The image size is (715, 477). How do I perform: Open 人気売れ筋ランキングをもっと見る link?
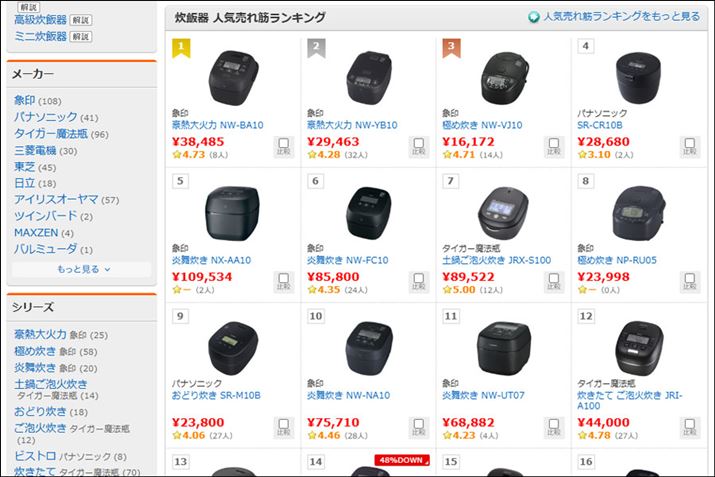click(x=621, y=17)
